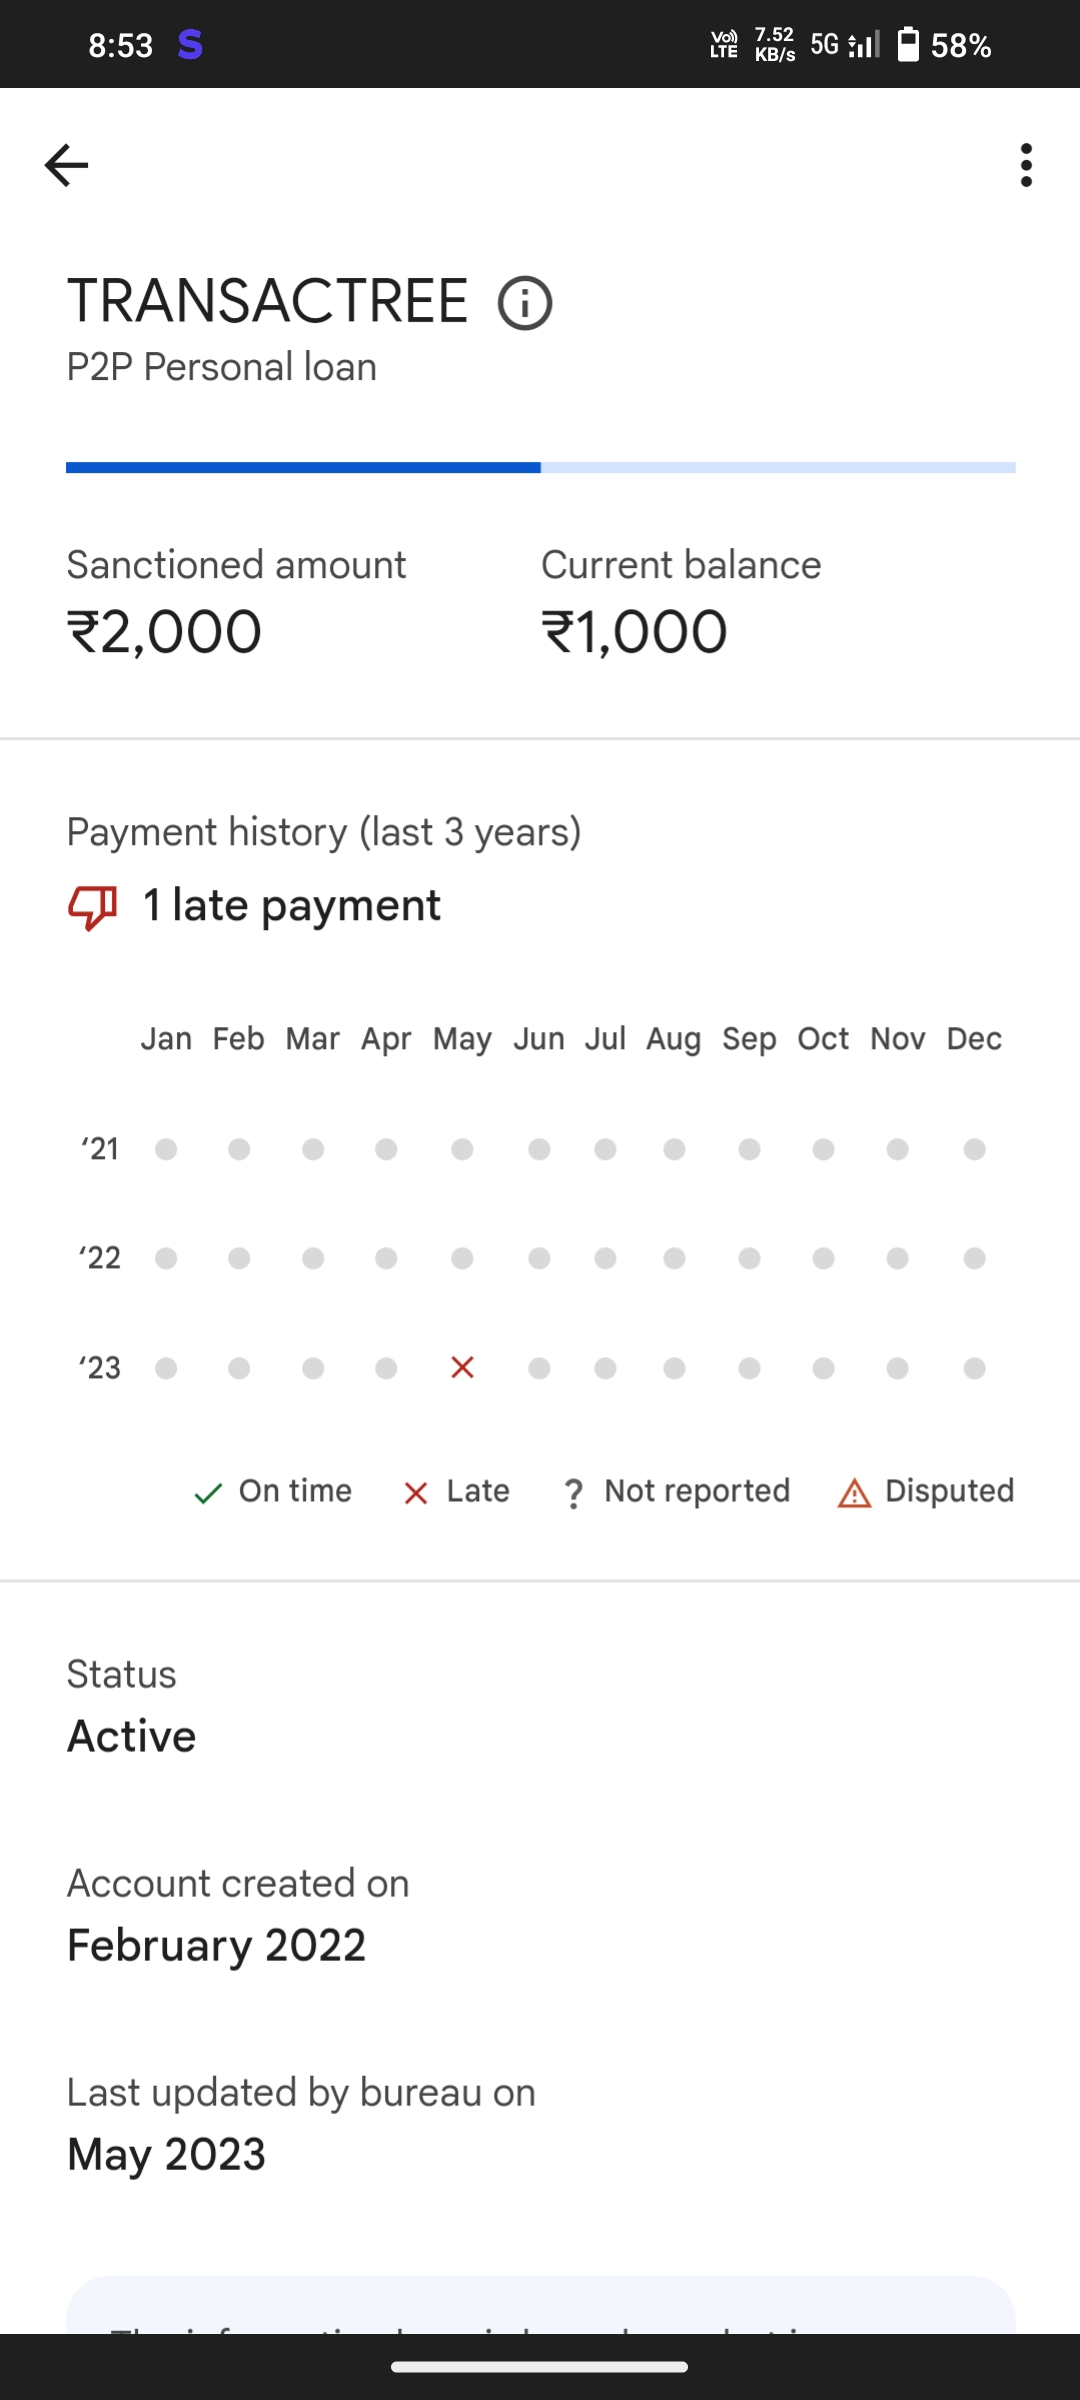Viewport: 1080px width, 2400px height.
Task: Tap the Active status value
Action: point(132,1736)
